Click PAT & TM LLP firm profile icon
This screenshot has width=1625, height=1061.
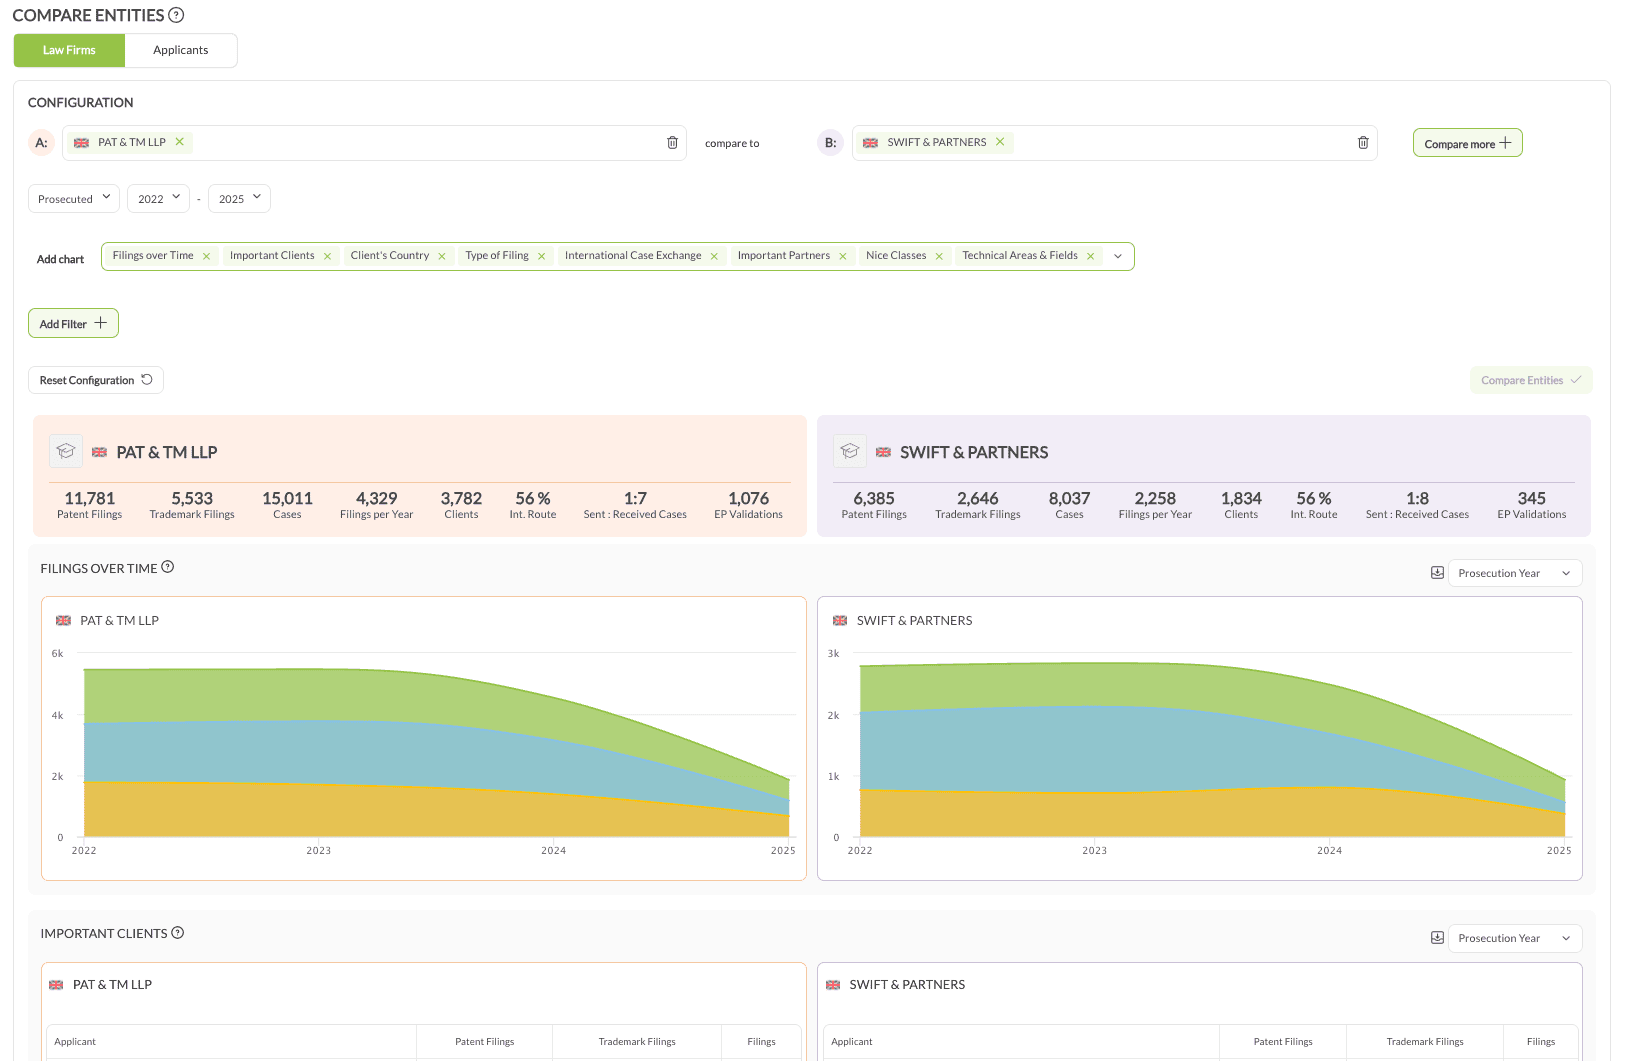(x=66, y=451)
